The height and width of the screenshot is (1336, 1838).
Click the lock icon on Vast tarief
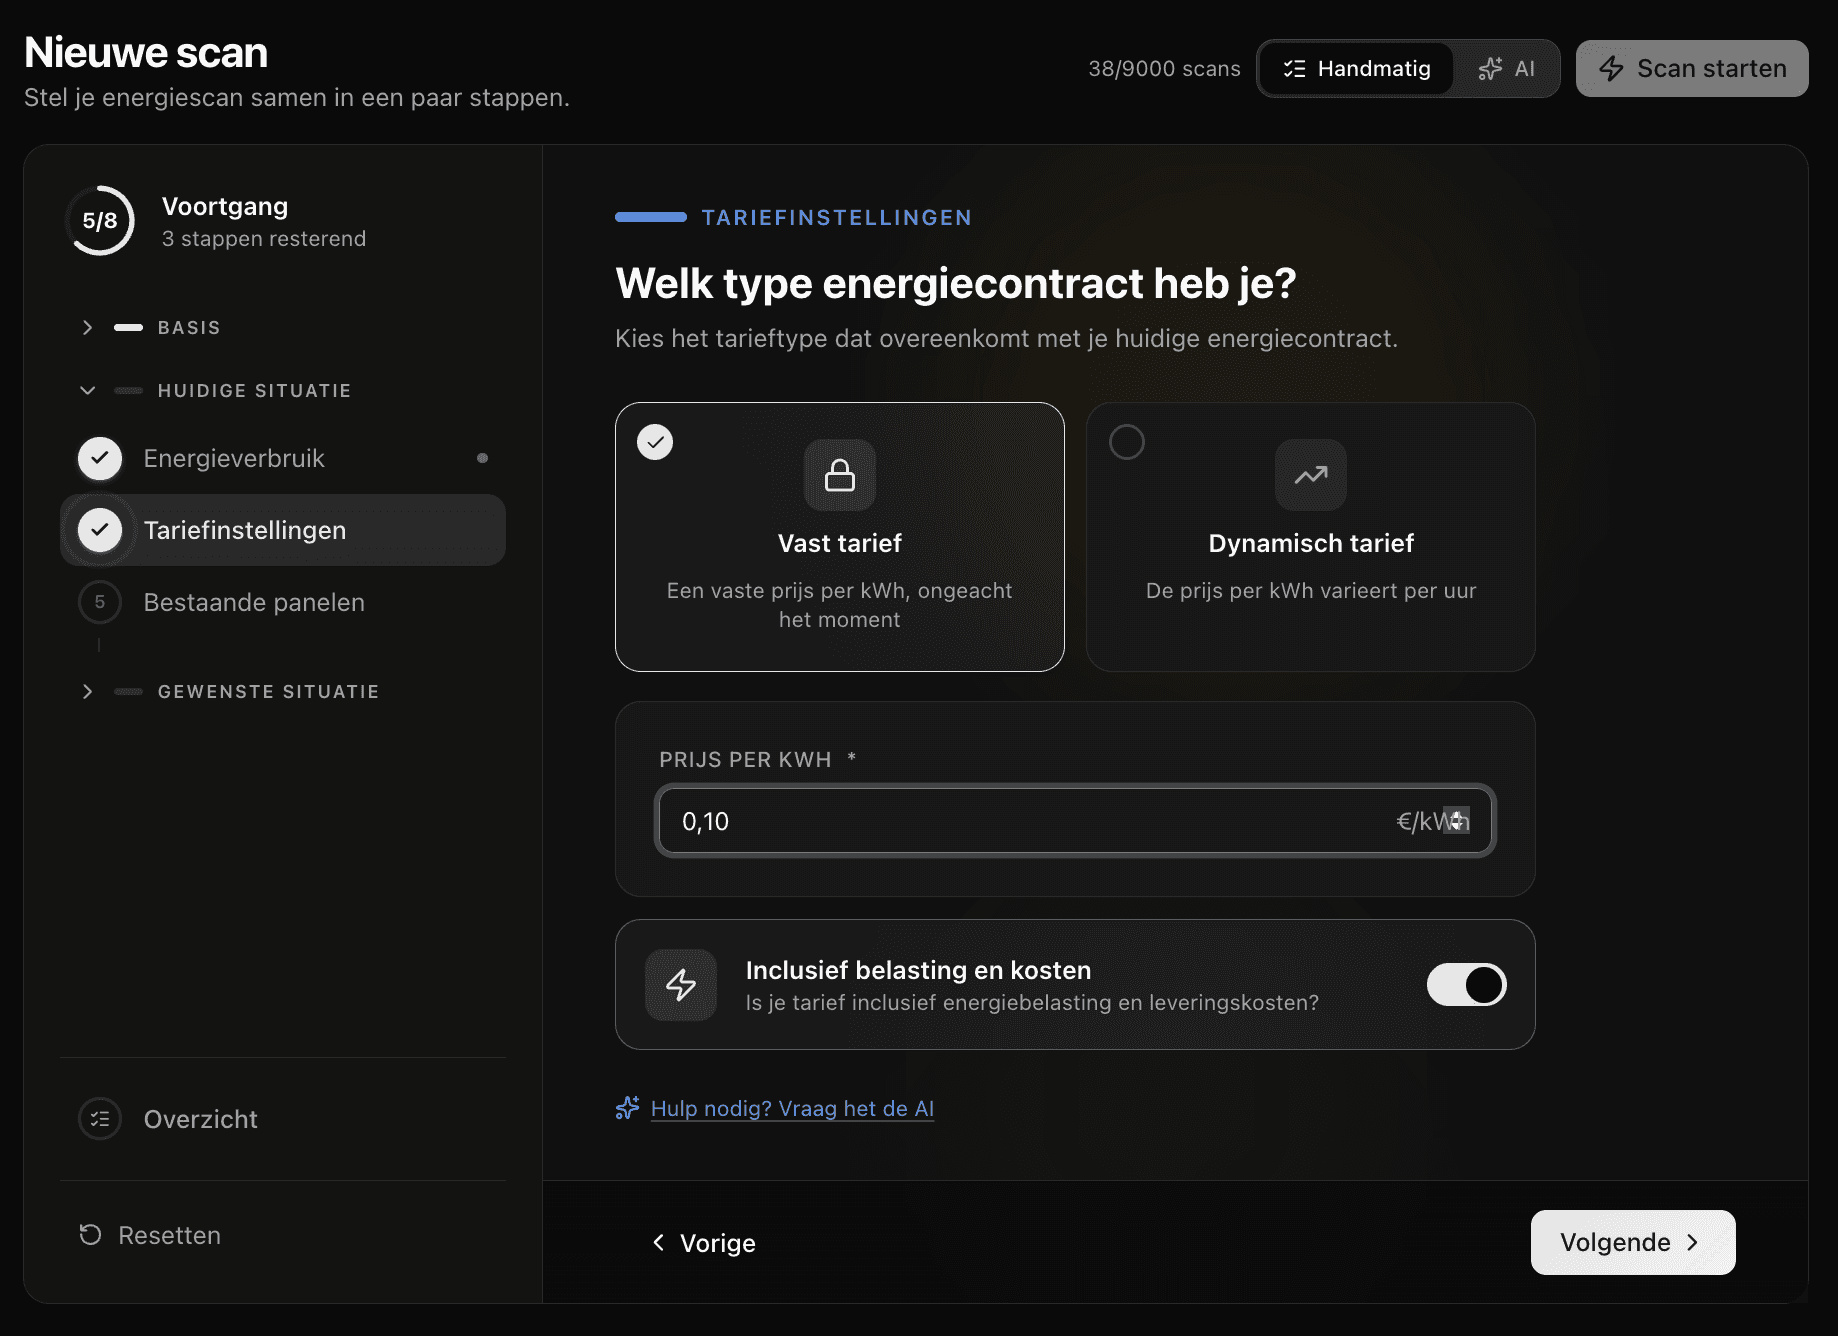coord(839,475)
